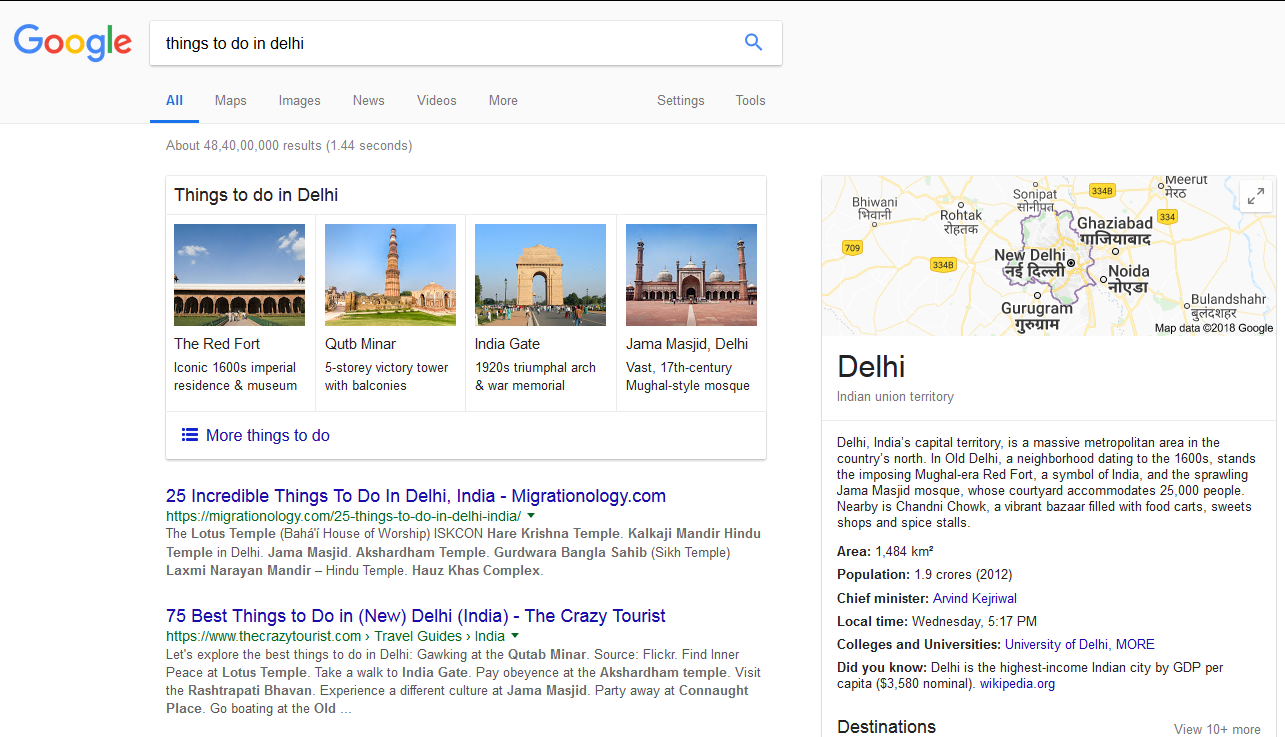Click the Indian union territory subtitle
This screenshot has width=1285, height=737.
coord(895,397)
